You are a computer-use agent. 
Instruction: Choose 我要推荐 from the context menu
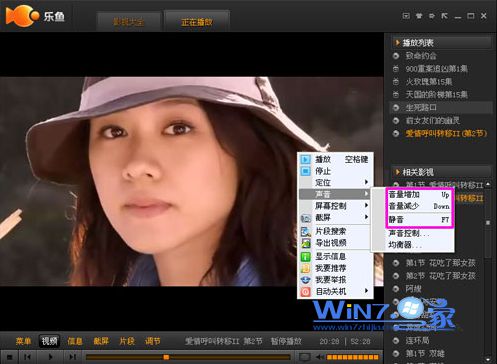point(336,268)
